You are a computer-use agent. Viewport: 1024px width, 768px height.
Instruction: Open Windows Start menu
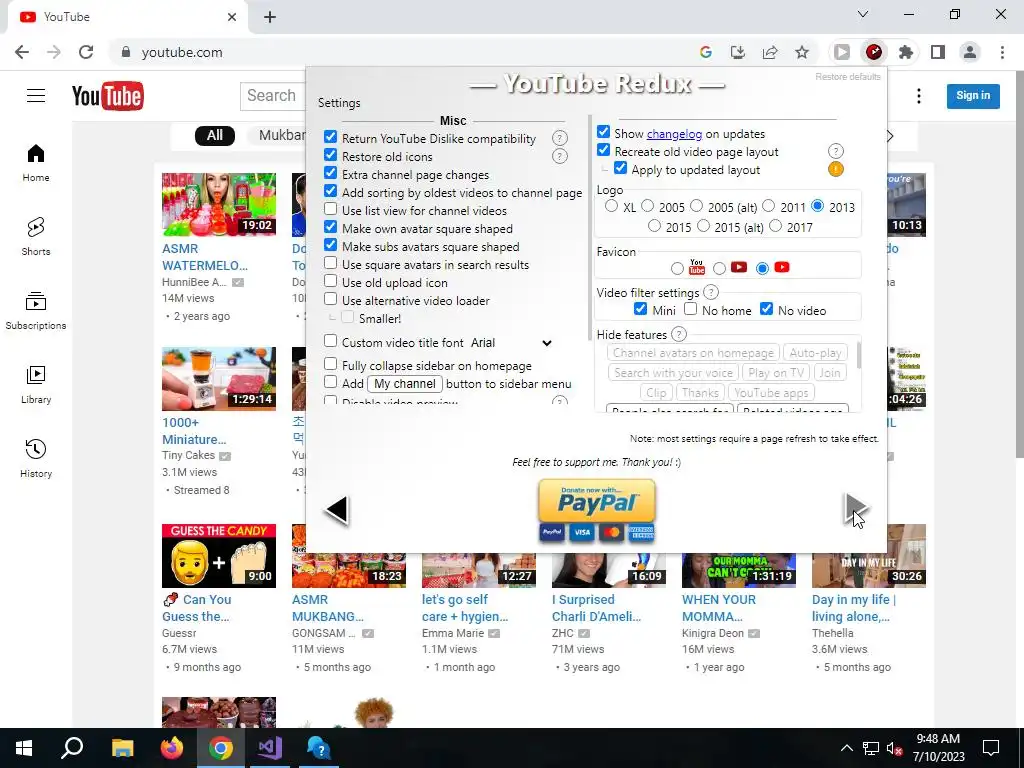[x=24, y=748]
